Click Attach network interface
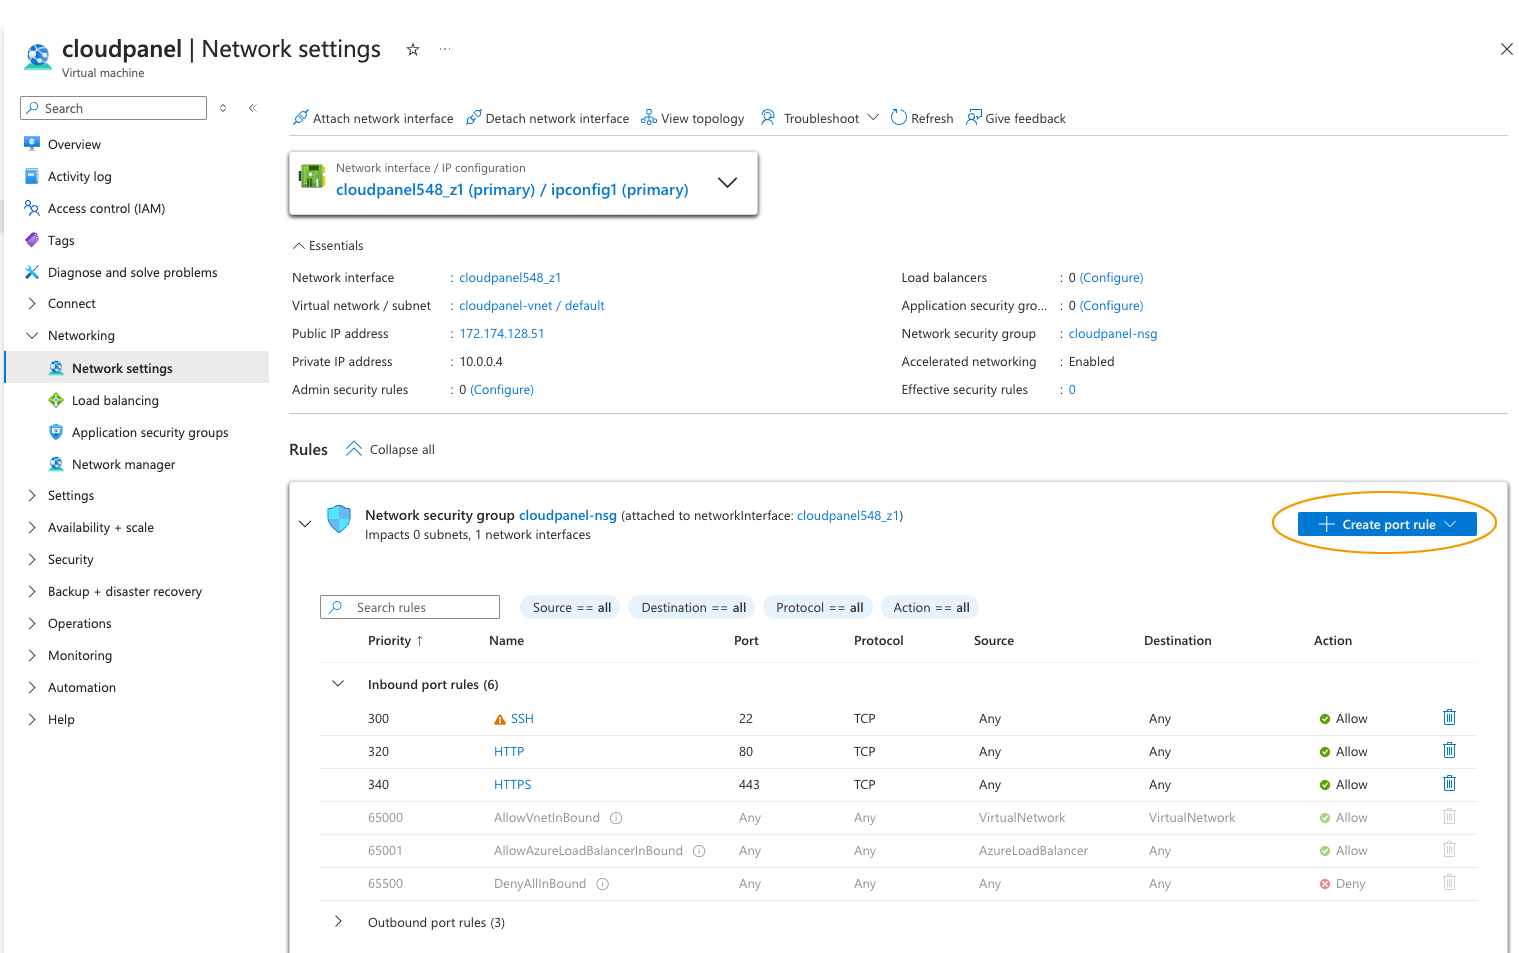Image resolution: width=1519 pixels, height=953 pixels. (372, 118)
